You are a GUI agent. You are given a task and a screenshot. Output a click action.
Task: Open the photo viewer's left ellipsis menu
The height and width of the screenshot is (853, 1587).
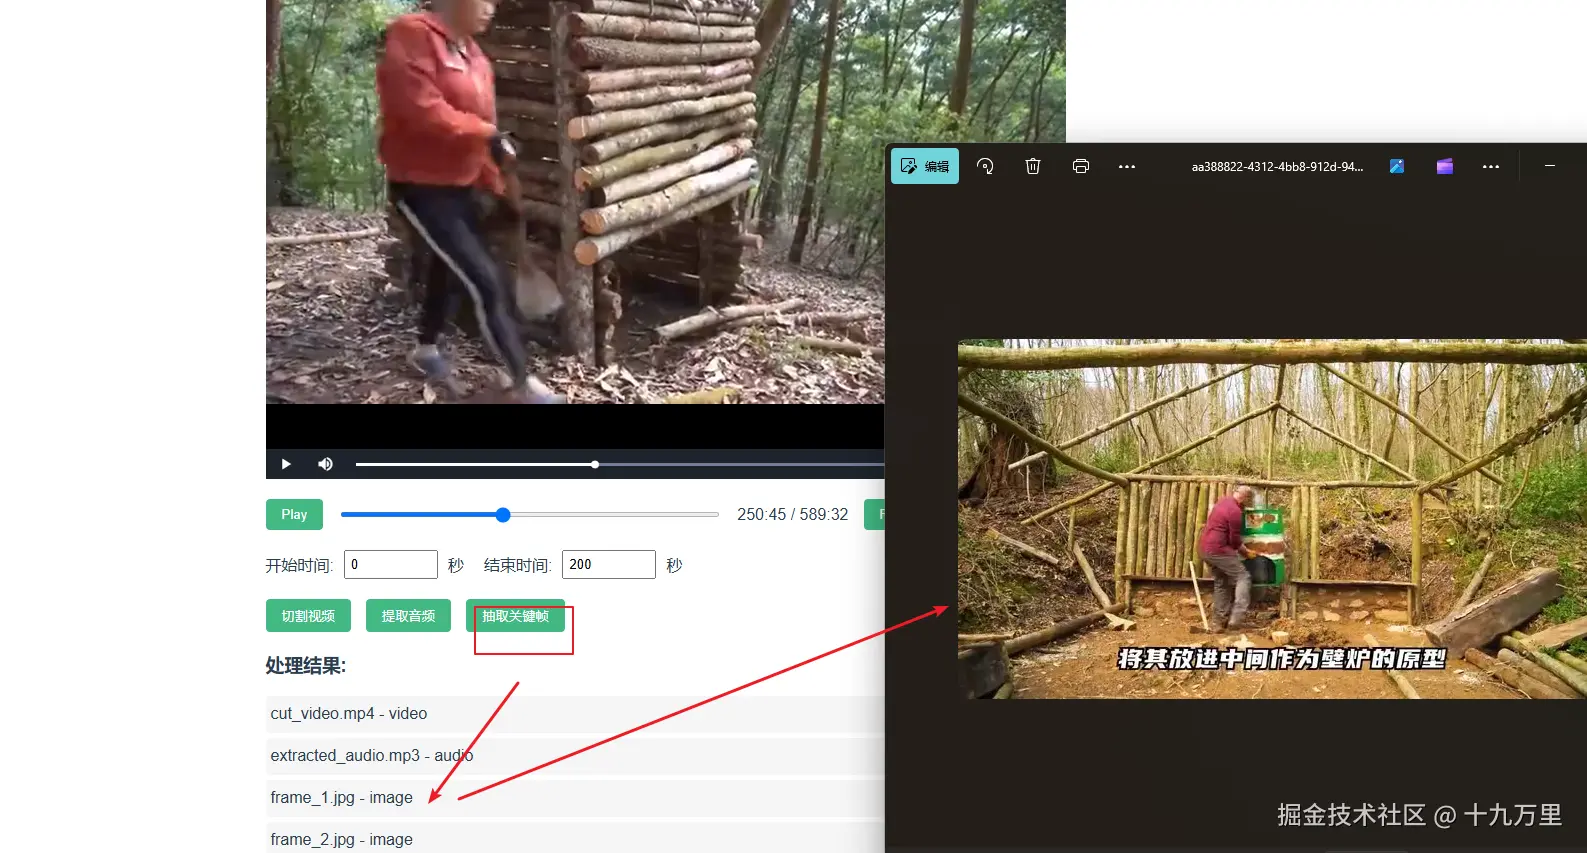click(x=1127, y=166)
